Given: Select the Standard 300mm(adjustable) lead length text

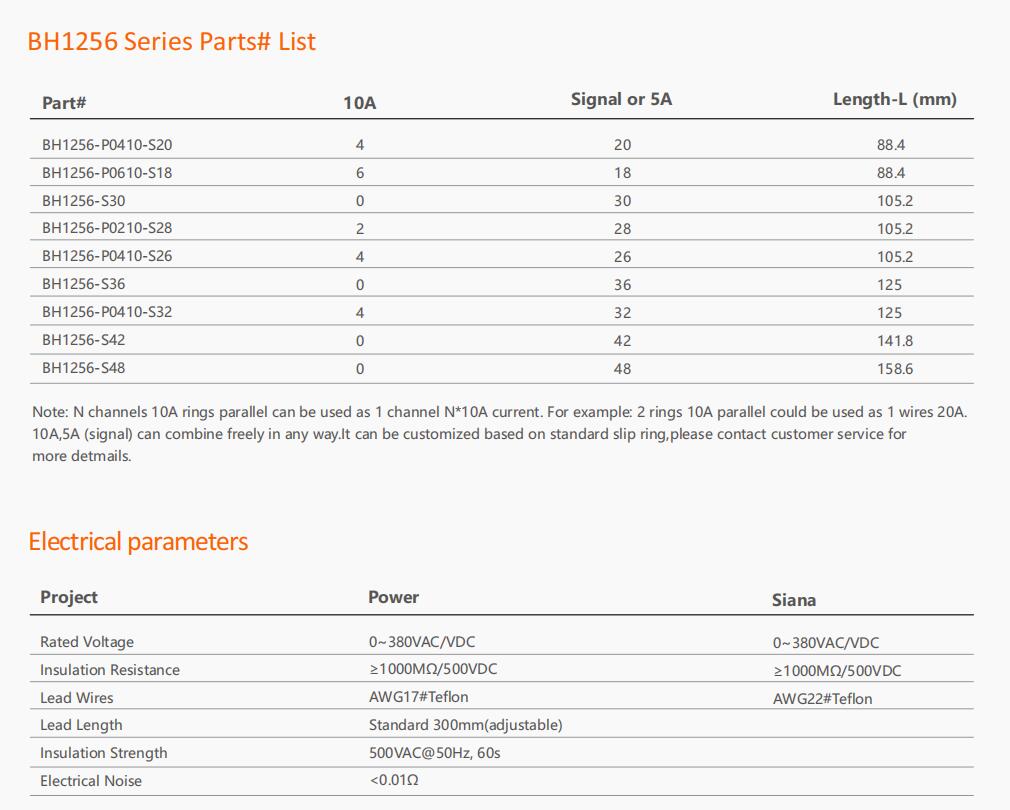Looking at the screenshot, I should pyautogui.click(x=466, y=725).
